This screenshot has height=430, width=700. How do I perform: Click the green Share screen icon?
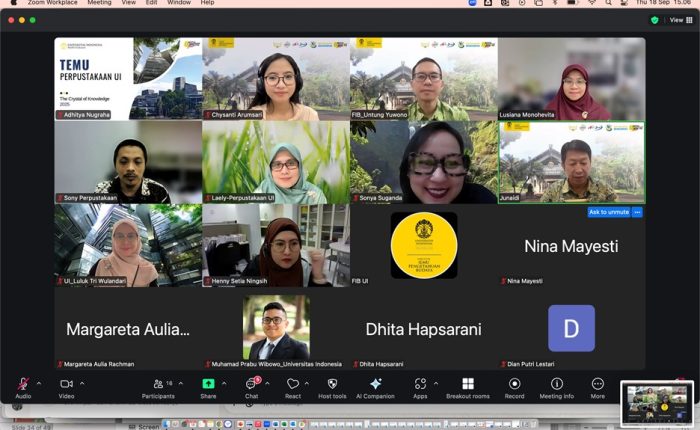(x=208, y=384)
